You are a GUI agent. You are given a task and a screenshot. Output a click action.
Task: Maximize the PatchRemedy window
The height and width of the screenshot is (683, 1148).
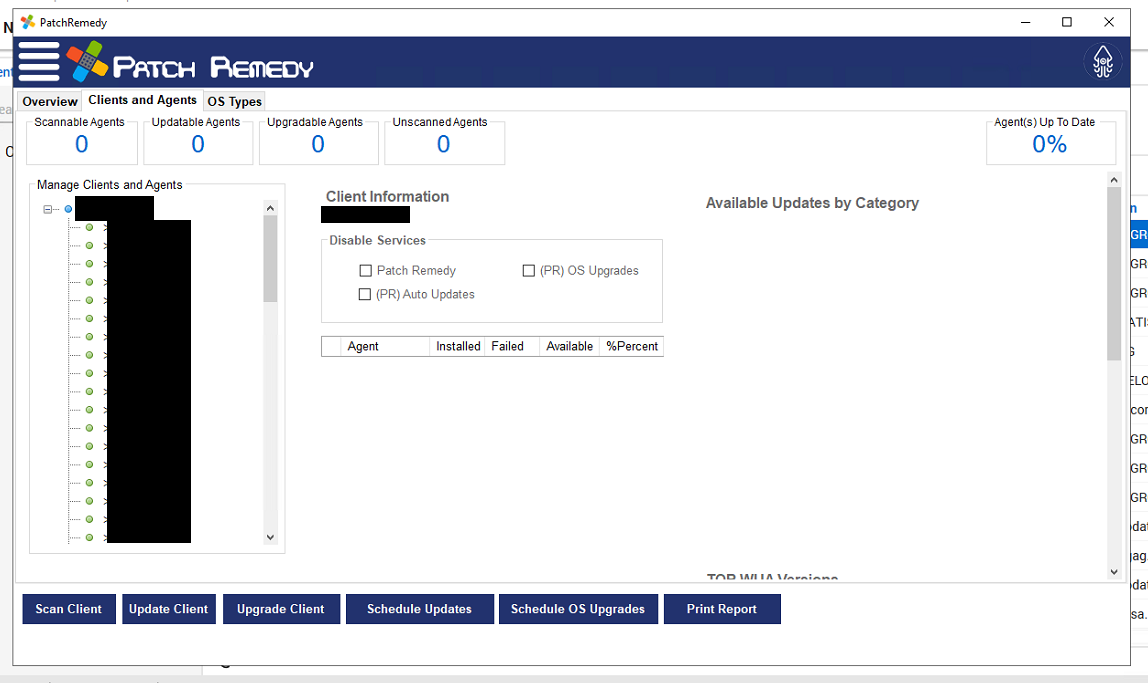(1067, 22)
